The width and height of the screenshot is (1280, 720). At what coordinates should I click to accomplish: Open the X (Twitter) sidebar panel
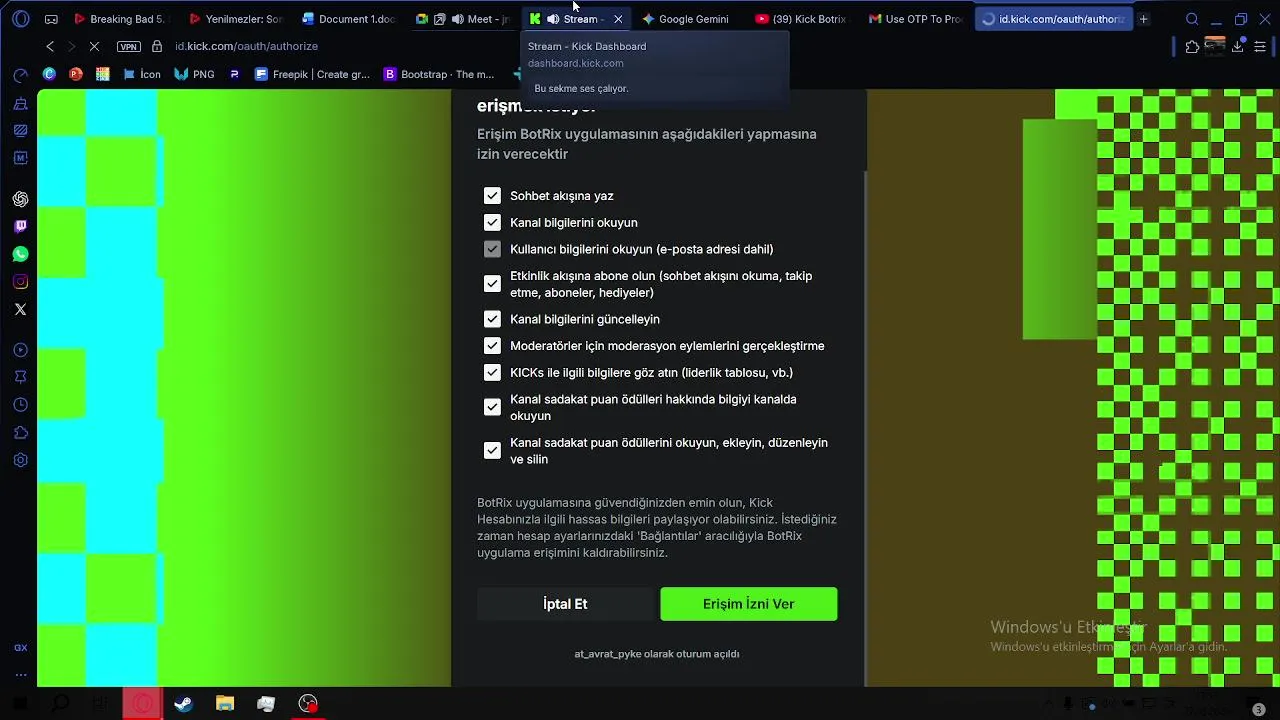pyautogui.click(x=20, y=309)
